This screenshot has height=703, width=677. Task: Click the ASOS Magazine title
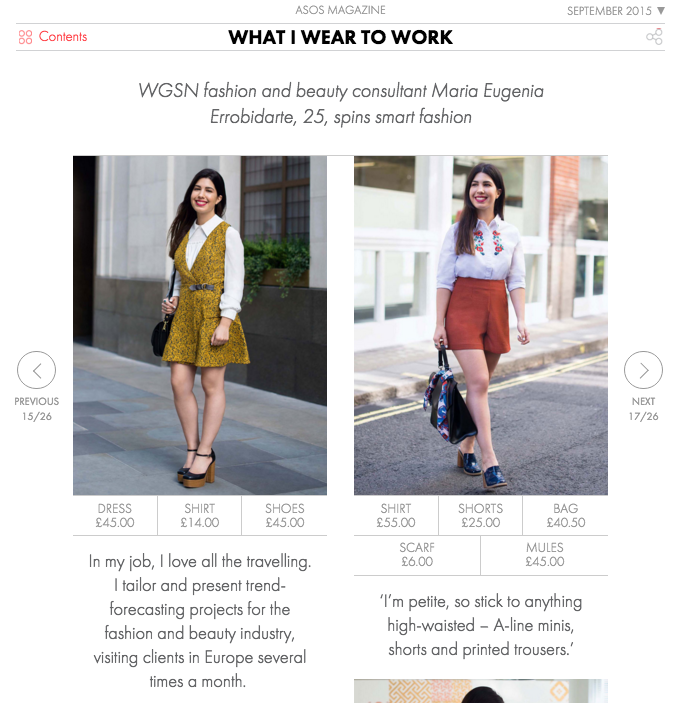340,10
